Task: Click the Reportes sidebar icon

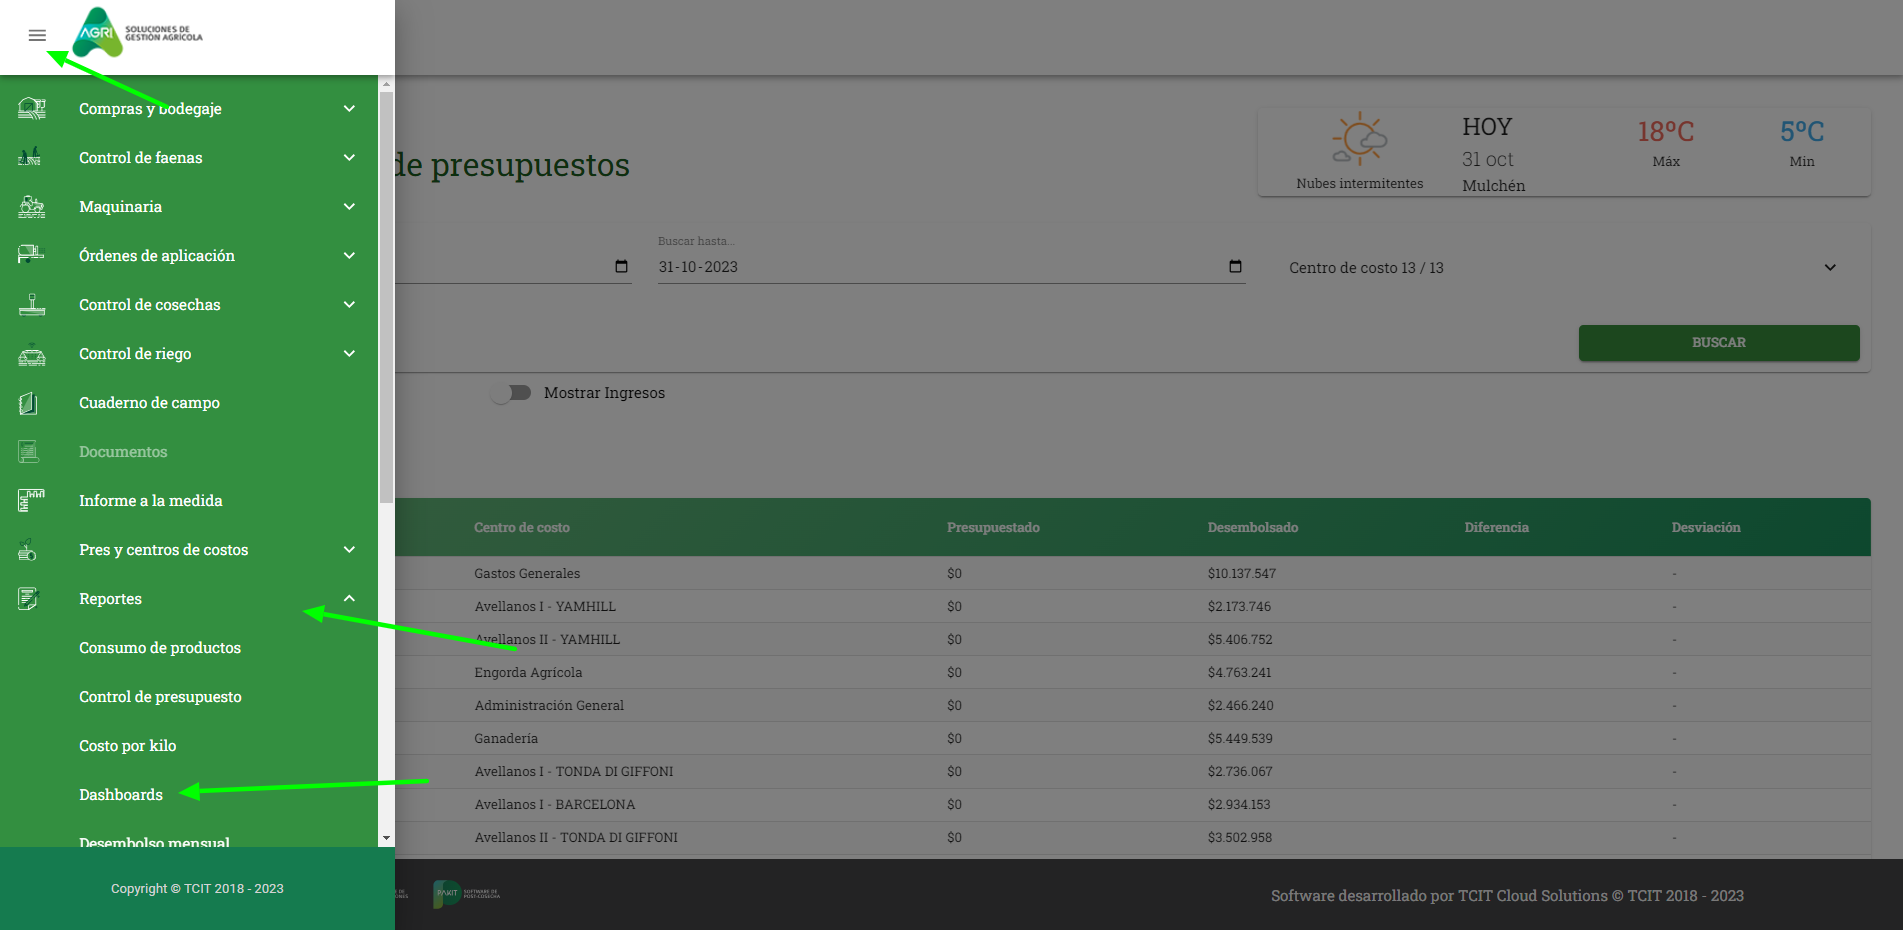Action: (29, 598)
